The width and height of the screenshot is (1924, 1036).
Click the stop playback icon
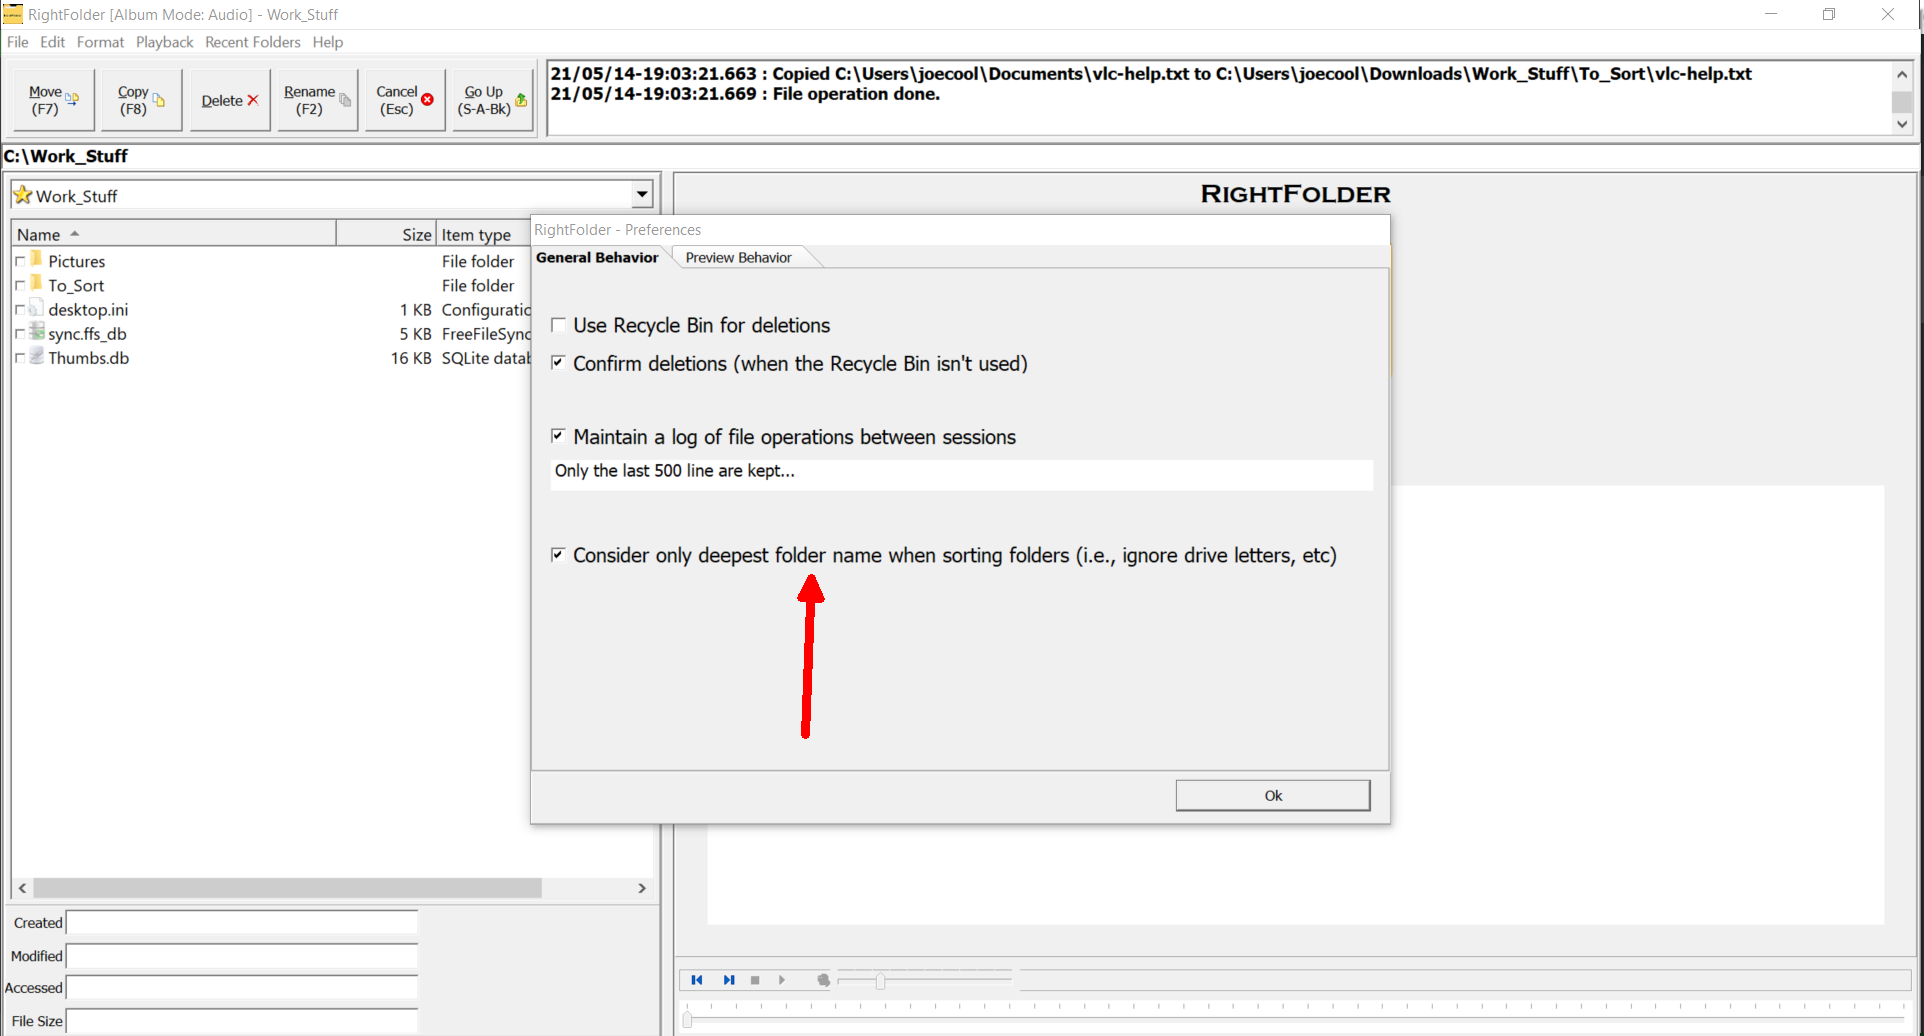[755, 980]
